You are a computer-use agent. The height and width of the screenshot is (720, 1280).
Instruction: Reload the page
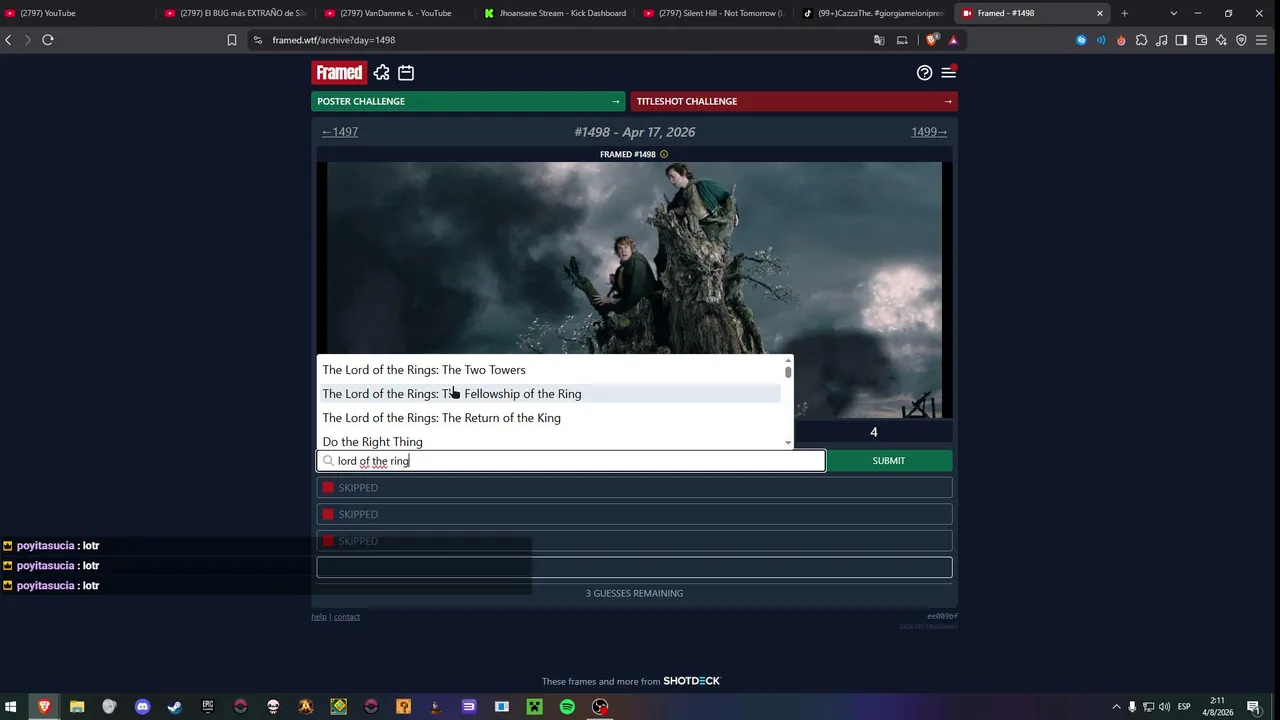(x=47, y=40)
